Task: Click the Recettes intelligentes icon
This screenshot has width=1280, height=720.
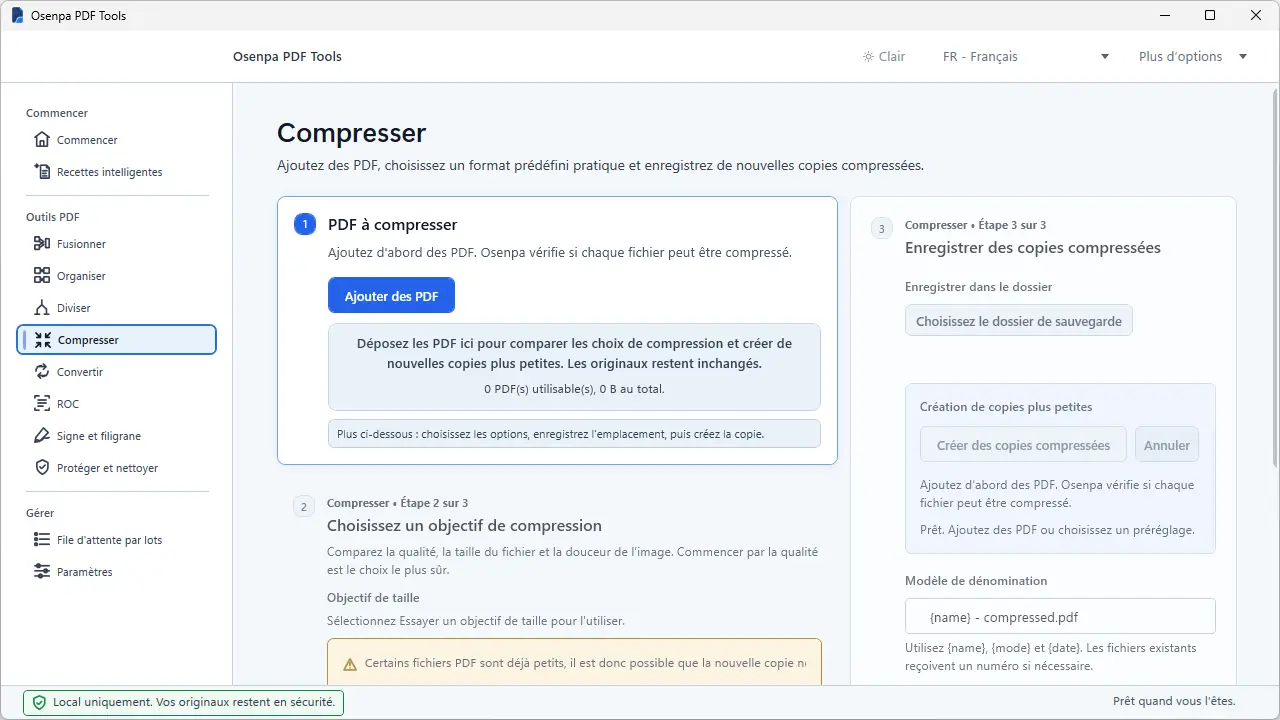Action: pyautogui.click(x=42, y=172)
